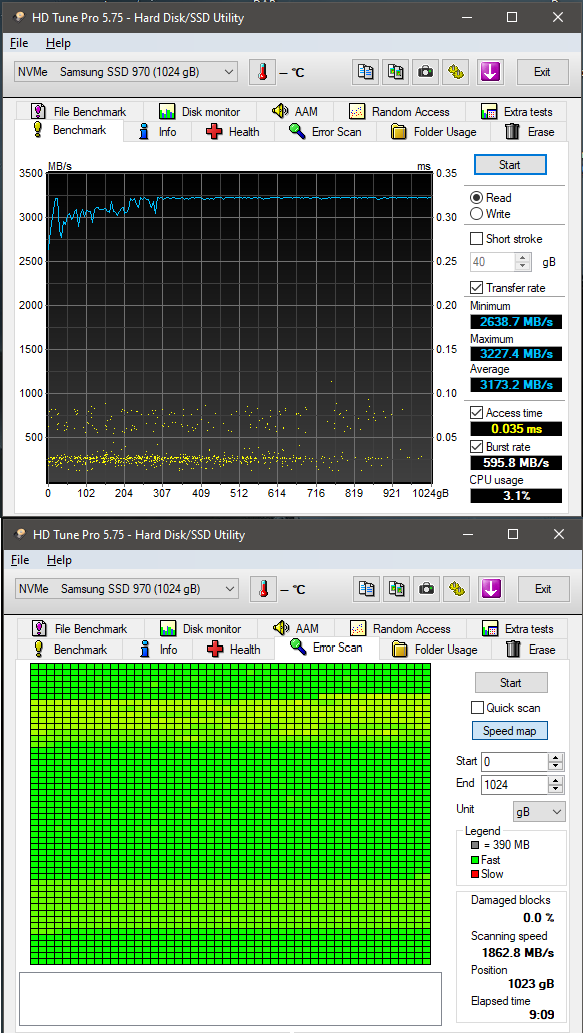Start the error scan in lower window
Screen dimensions: 583x1033
coord(511,683)
